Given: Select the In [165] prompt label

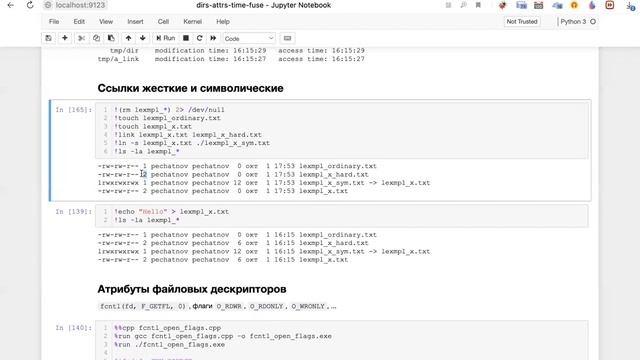Looking at the screenshot, I should click(73, 110).
